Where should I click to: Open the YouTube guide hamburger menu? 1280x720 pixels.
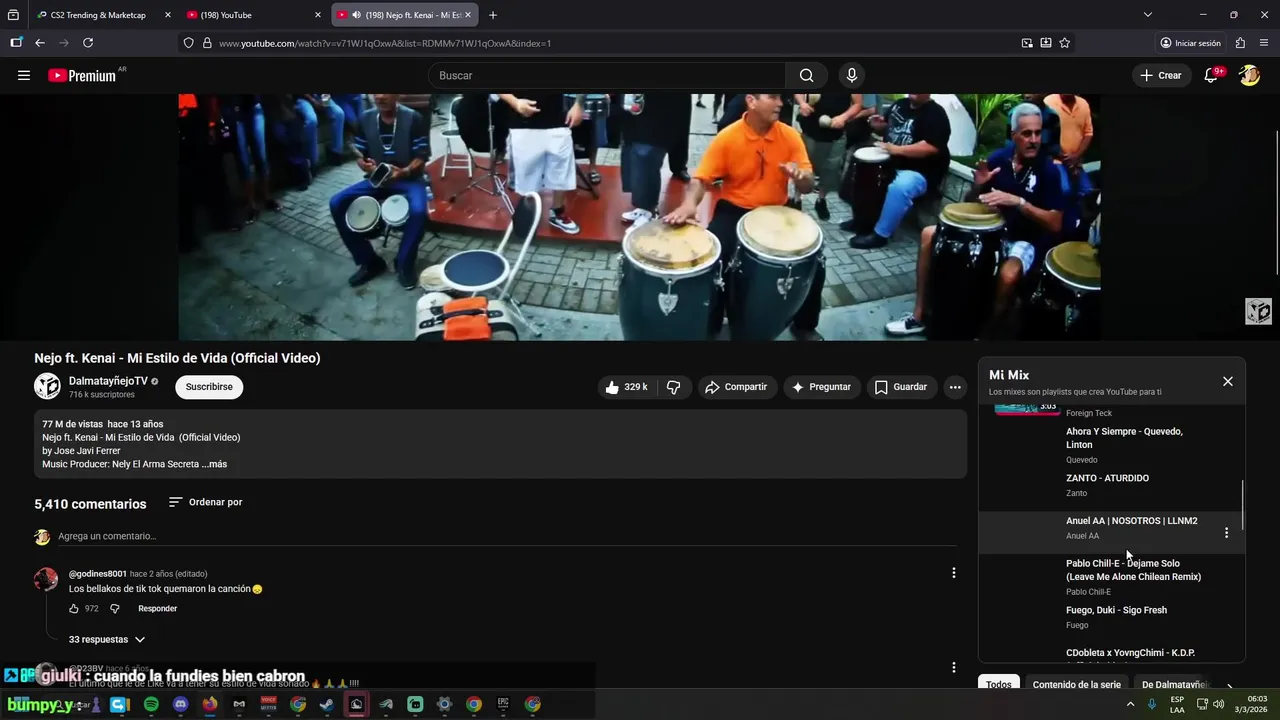click(x=24, y=75)
